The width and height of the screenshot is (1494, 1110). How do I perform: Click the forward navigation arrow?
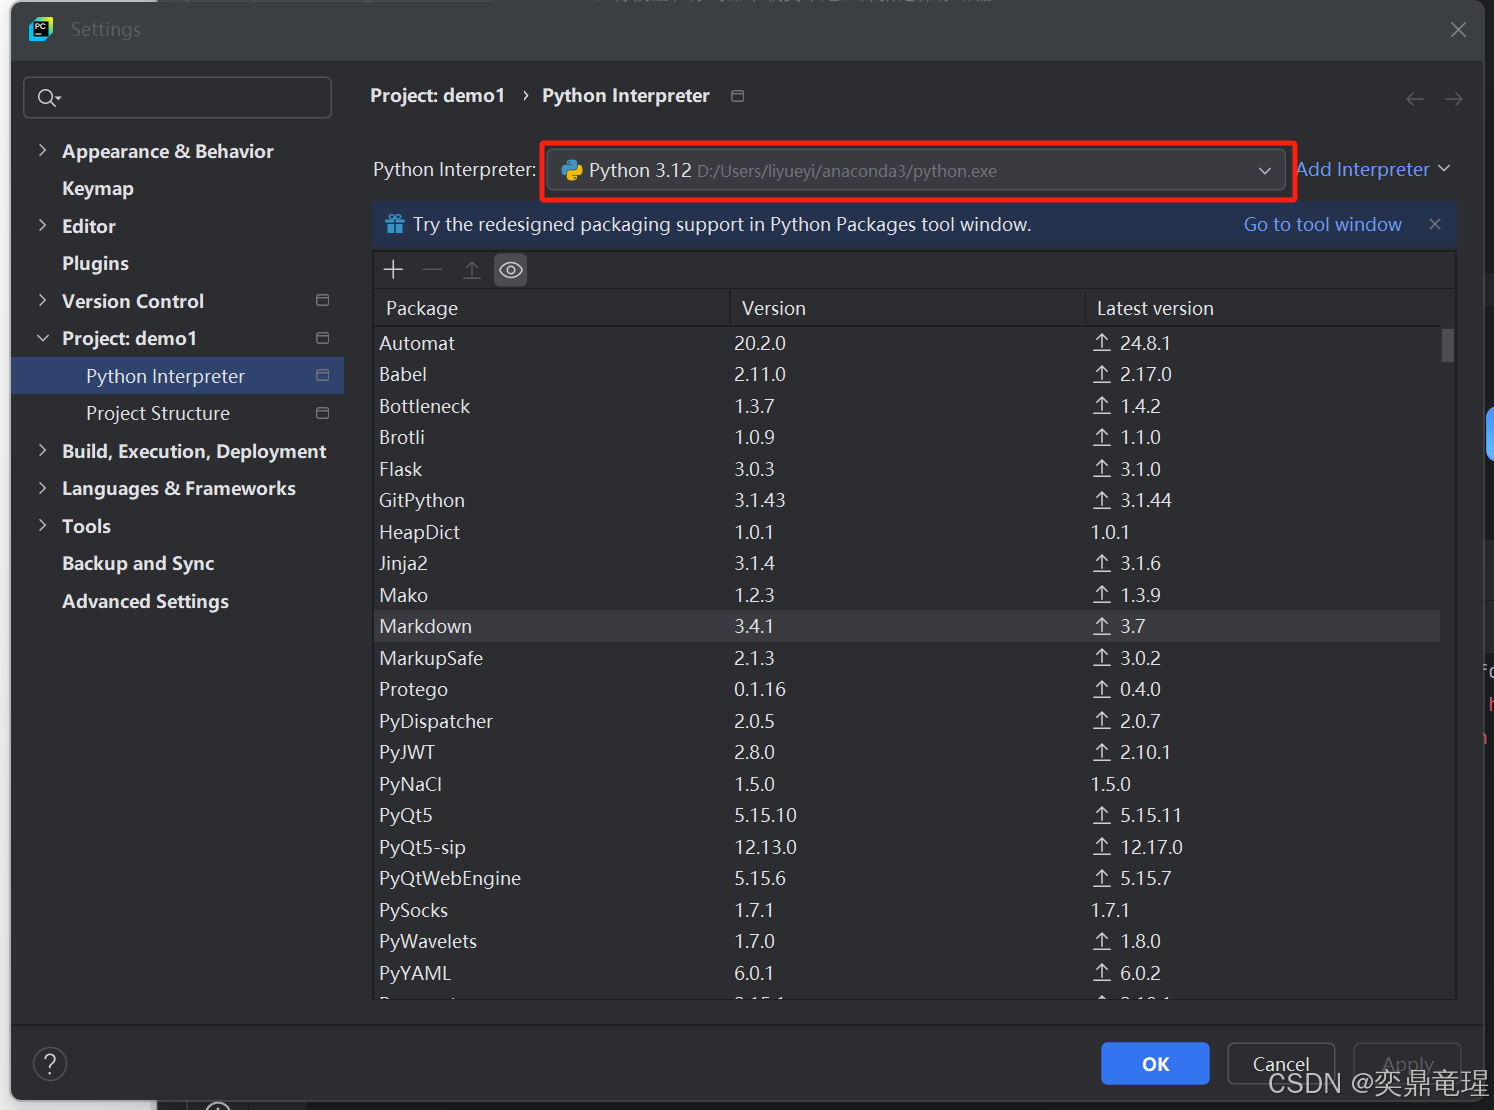click(x=1454, y=98)
